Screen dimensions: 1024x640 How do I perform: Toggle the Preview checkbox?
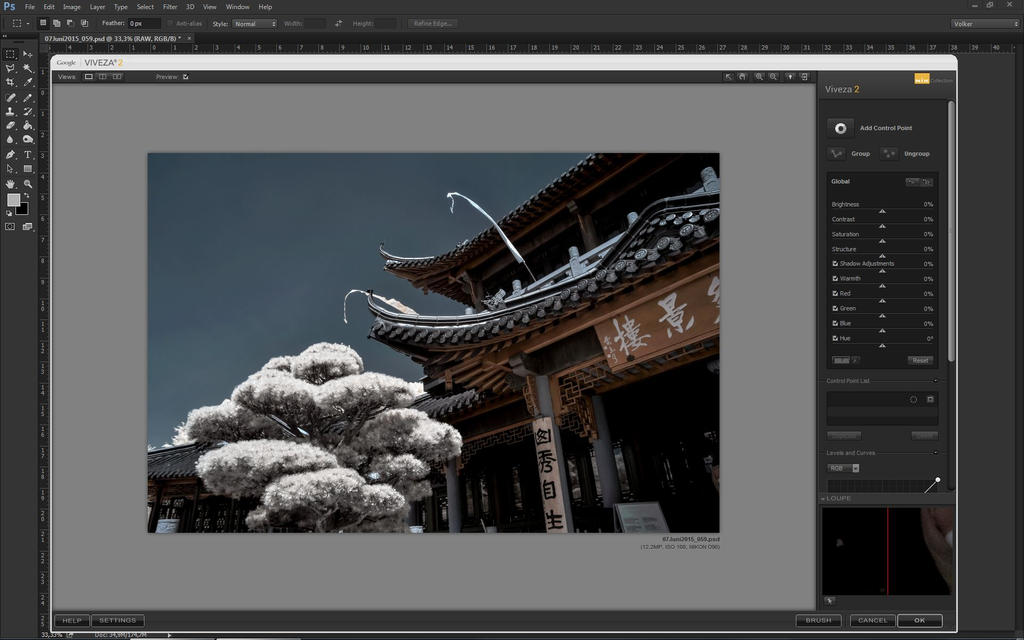point(185,77)
